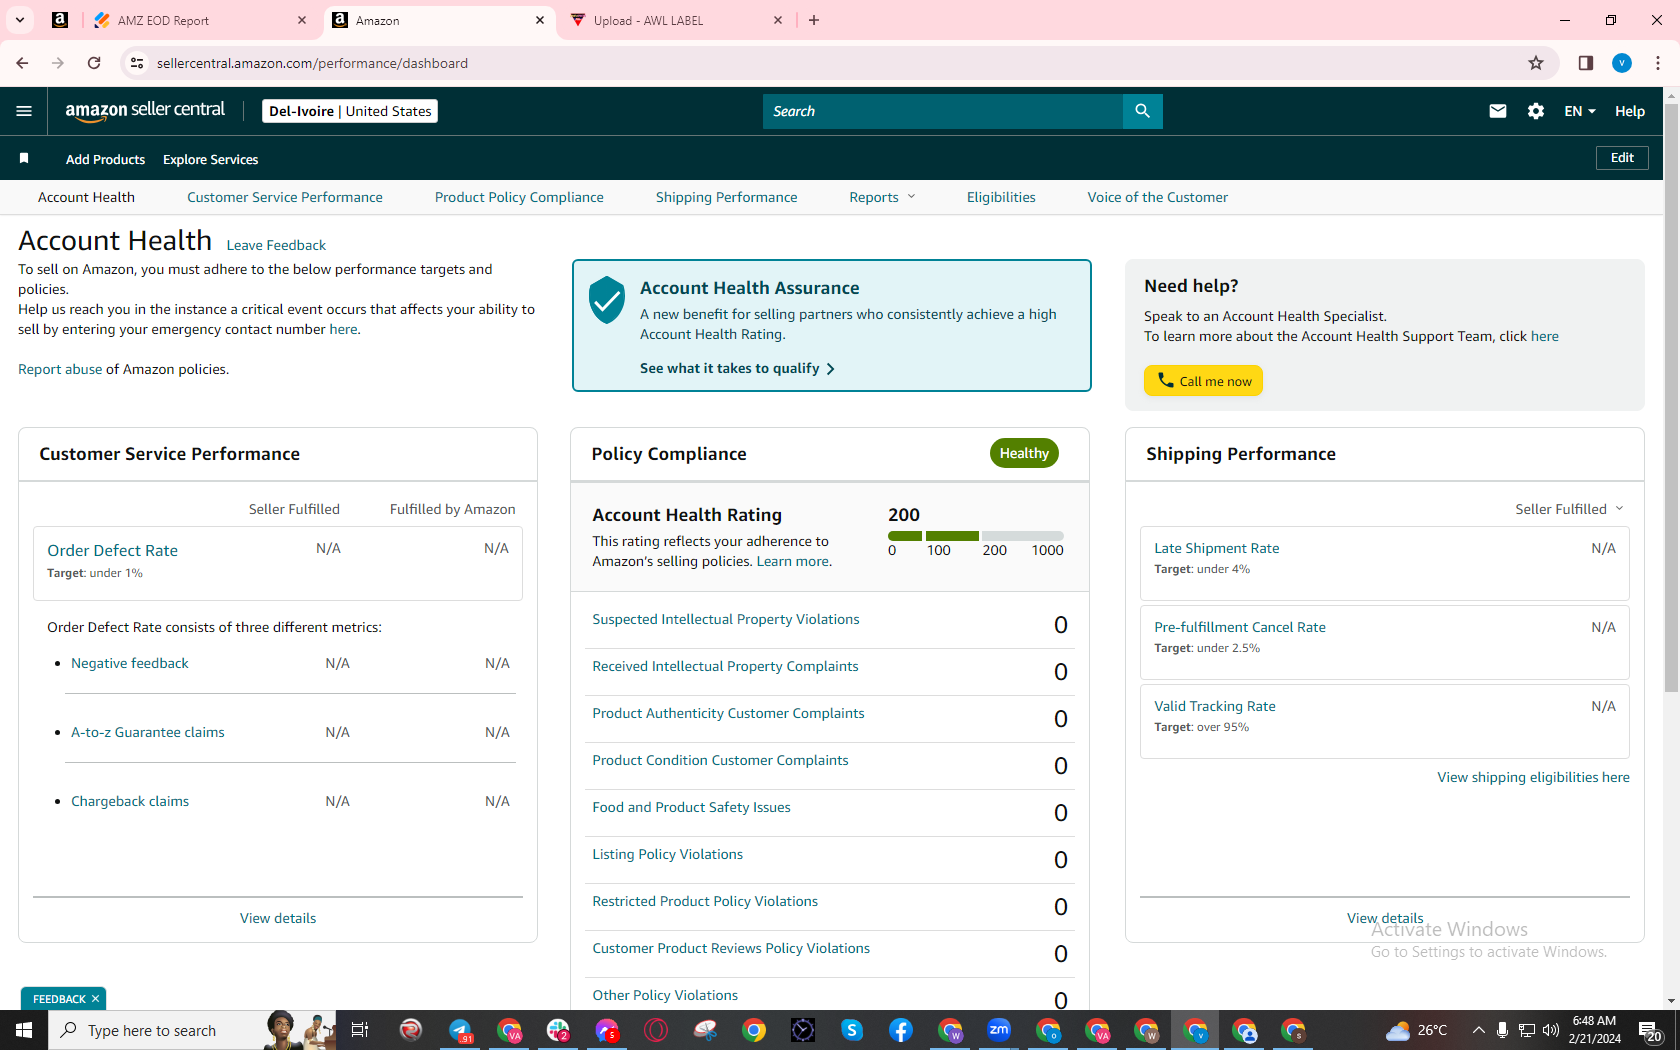Image resolution: width=1680 pixels, height=1050 pixels.
Task: Open the Late Shipment Rate link
Action: click(x=1217, y=548)
